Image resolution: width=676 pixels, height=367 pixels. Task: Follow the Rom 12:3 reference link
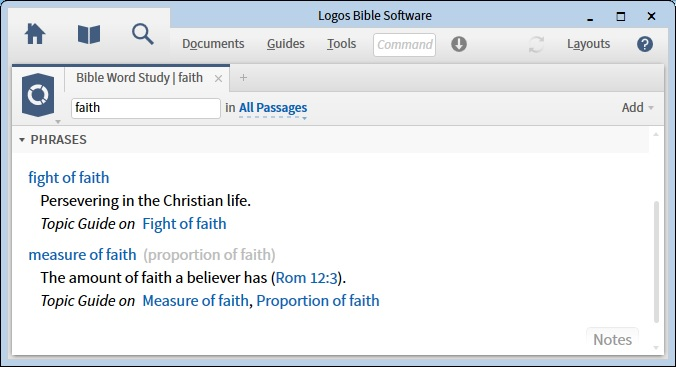tap(307, 278)
